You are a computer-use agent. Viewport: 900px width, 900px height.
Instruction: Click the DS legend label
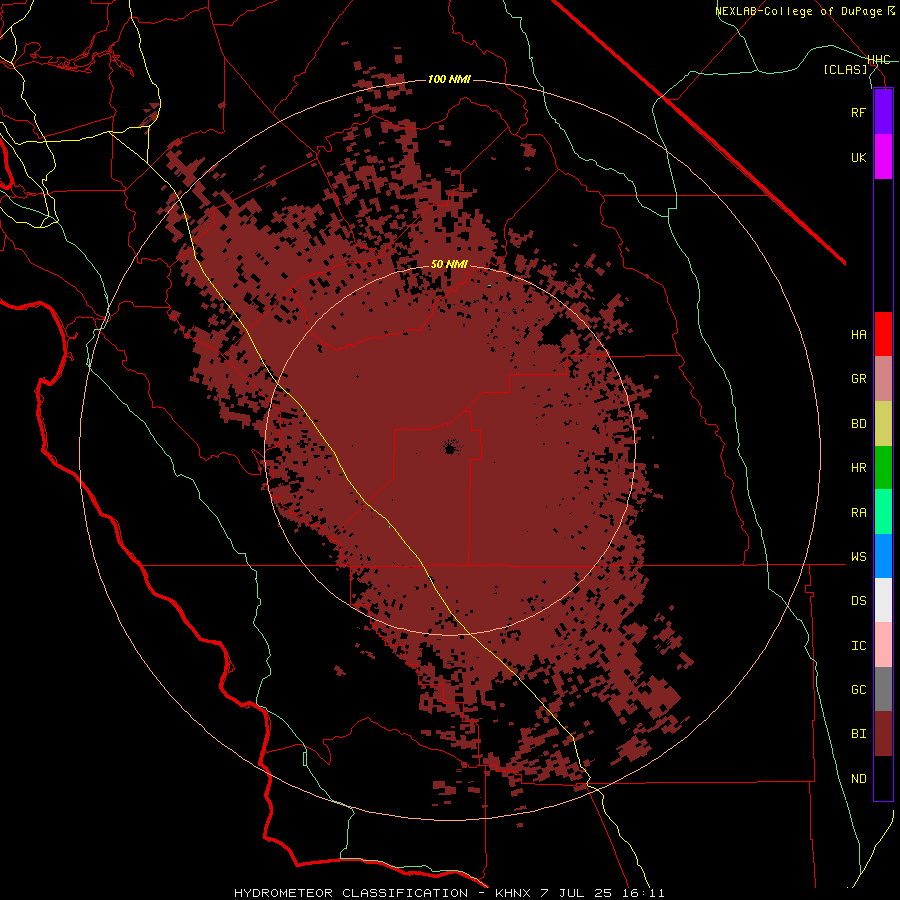[x=859, y=601]
